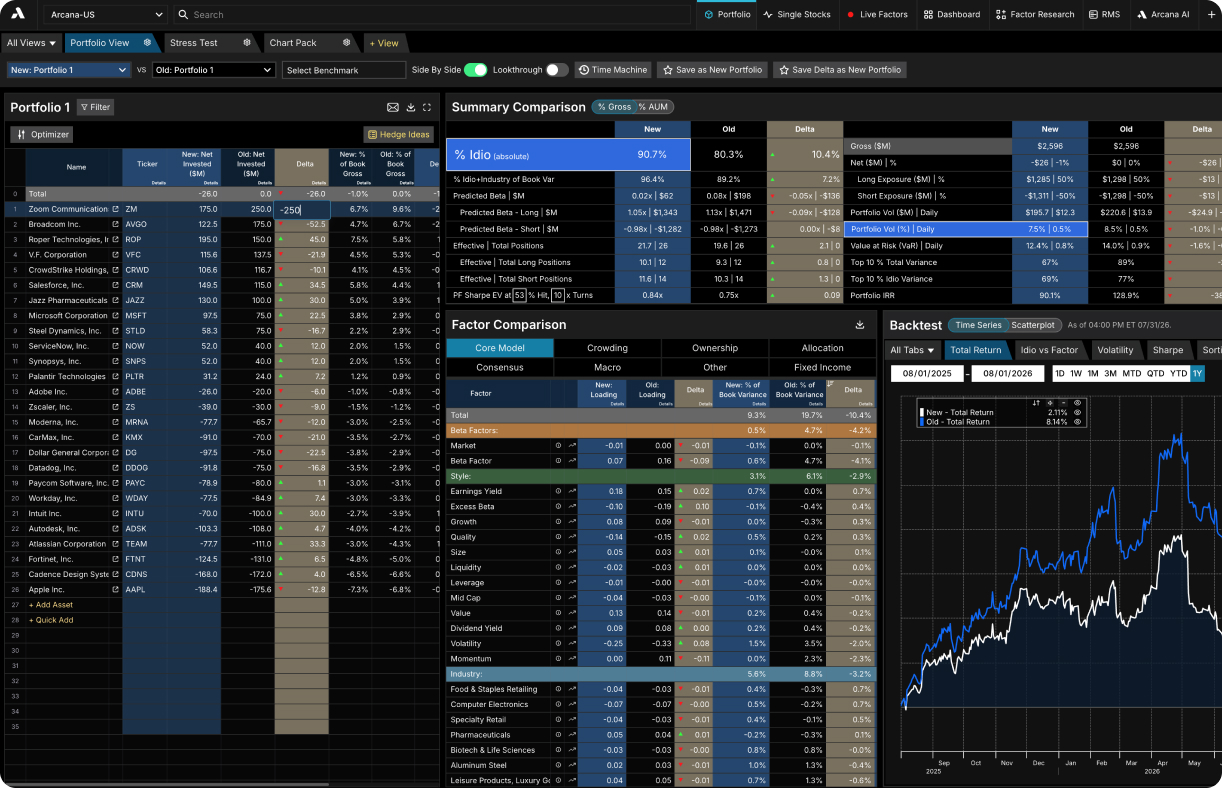
Task: Open Dashboard from top navigation
Action: pyautogui.click(x=952, y=15)
